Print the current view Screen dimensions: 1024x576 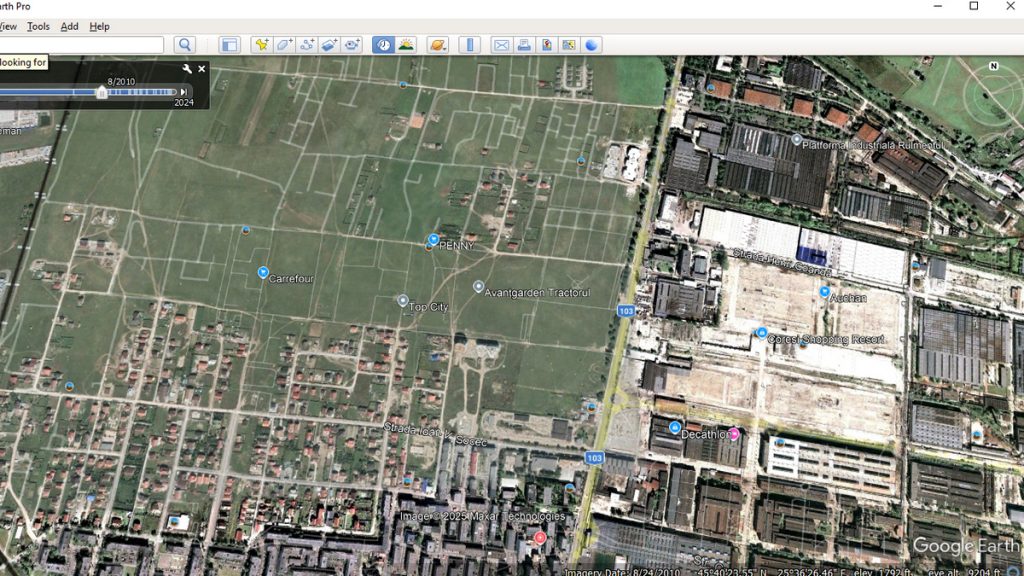(x=524, y=44)
